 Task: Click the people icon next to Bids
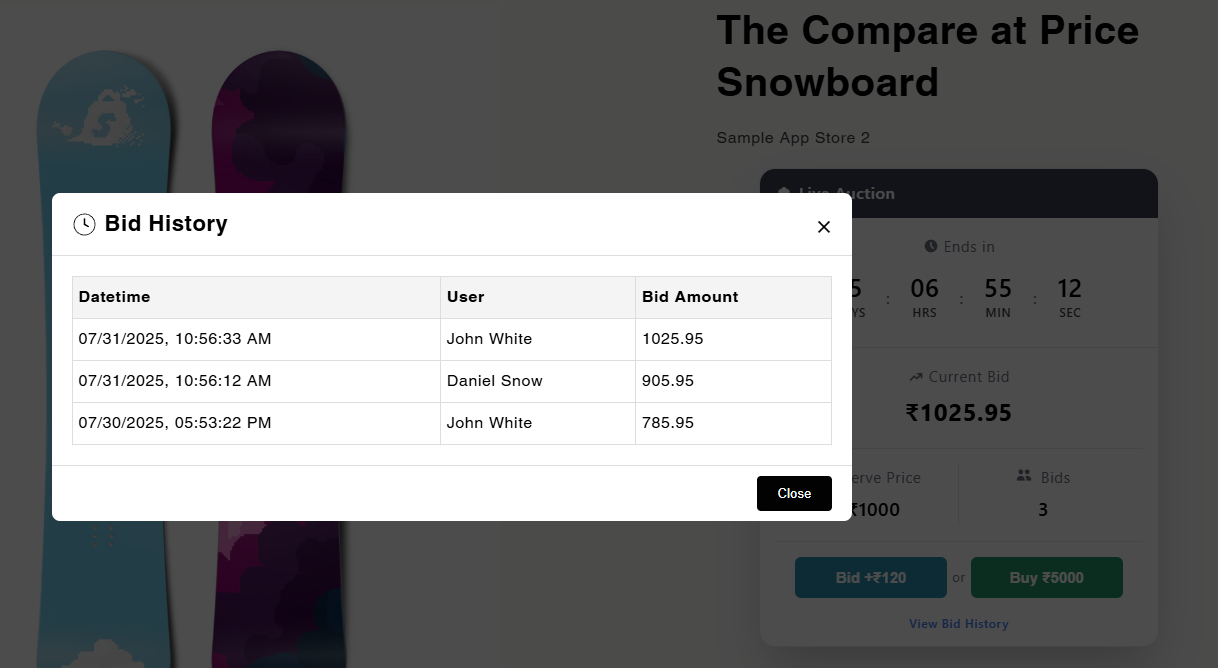click(1023, 477)
